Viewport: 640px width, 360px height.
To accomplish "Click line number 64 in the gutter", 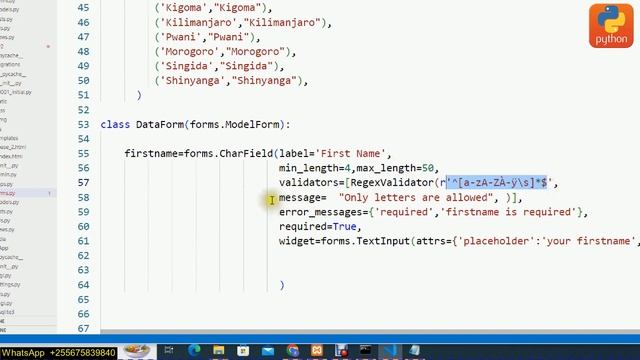I will (83, 284).
